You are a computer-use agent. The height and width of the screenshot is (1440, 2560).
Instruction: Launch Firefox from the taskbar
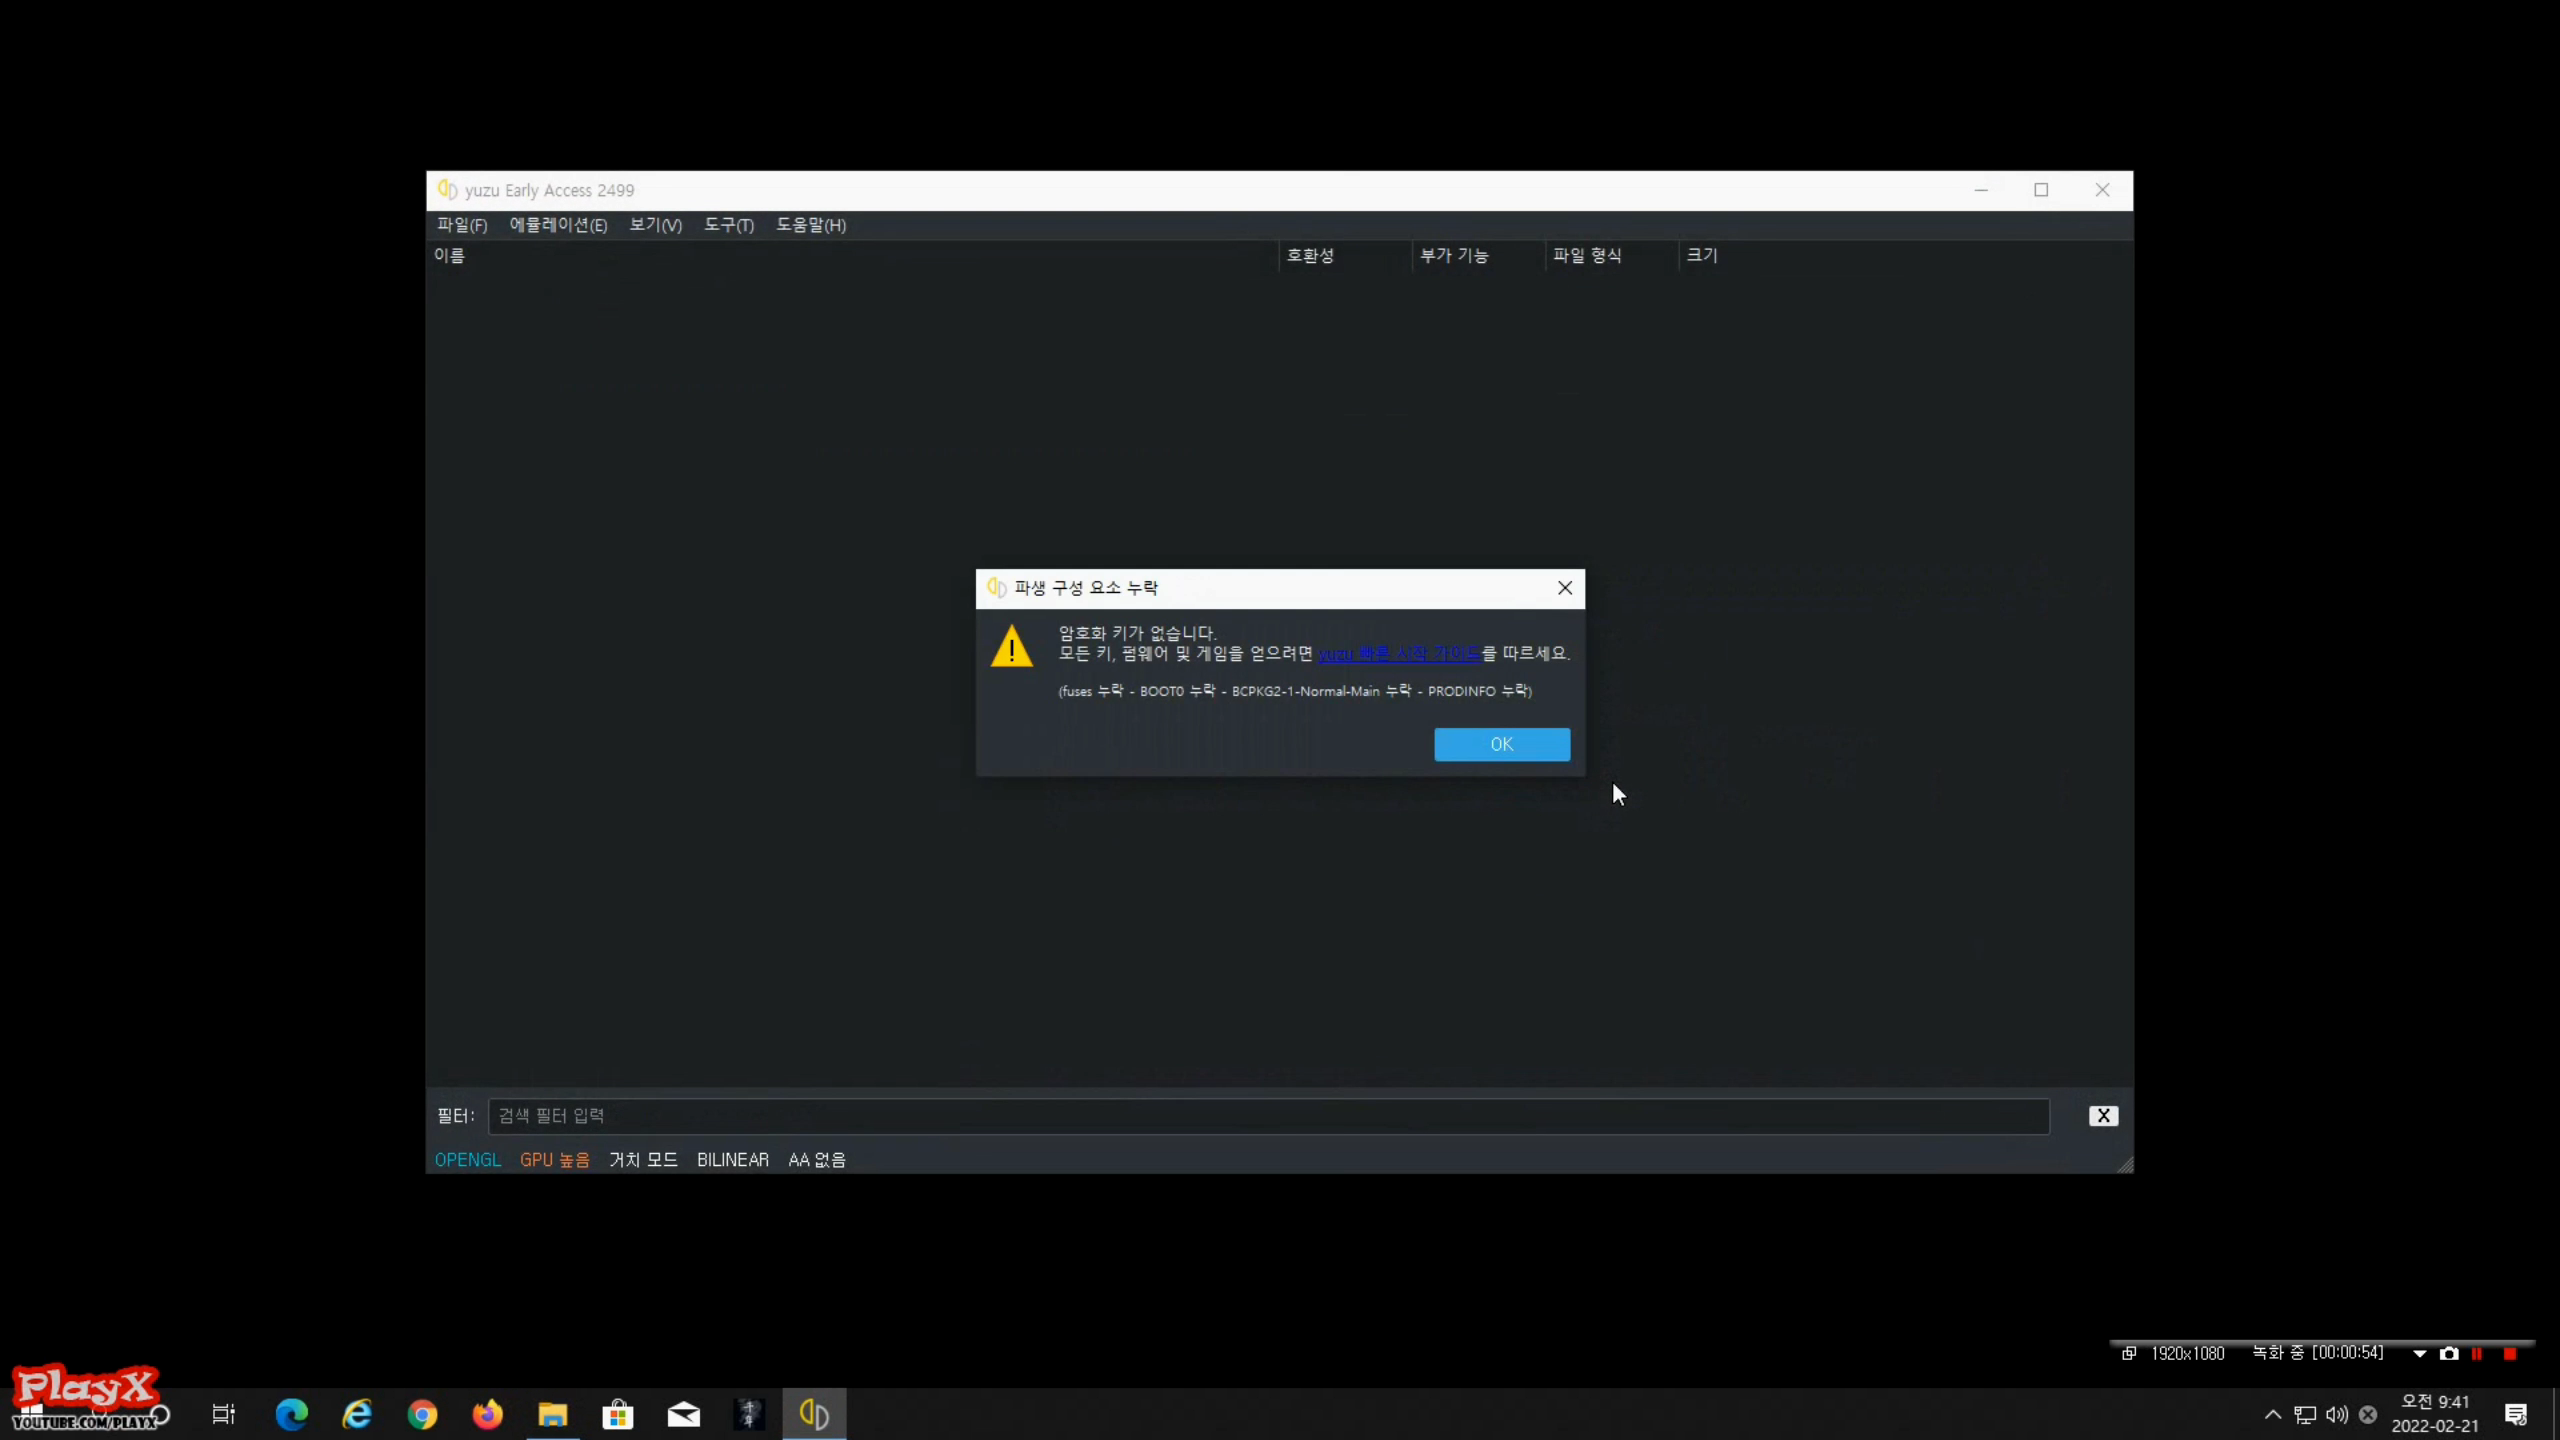coord(487,1414)
